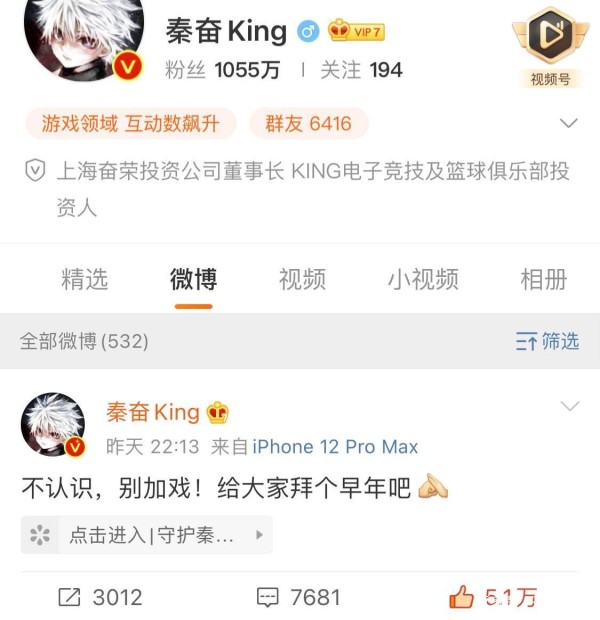Like the post with thumbs-up icon
Viewport: 600px width, 620px height.
coord(461,597)
